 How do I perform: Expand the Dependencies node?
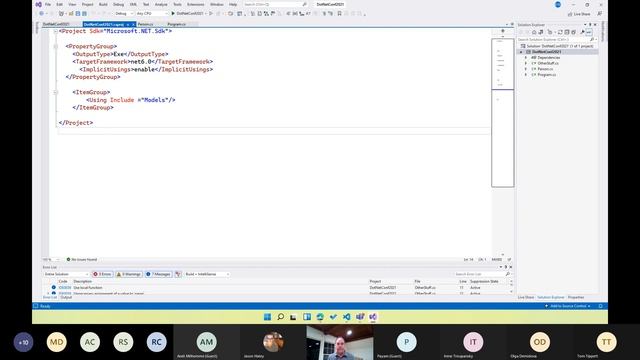click(526, 58)
